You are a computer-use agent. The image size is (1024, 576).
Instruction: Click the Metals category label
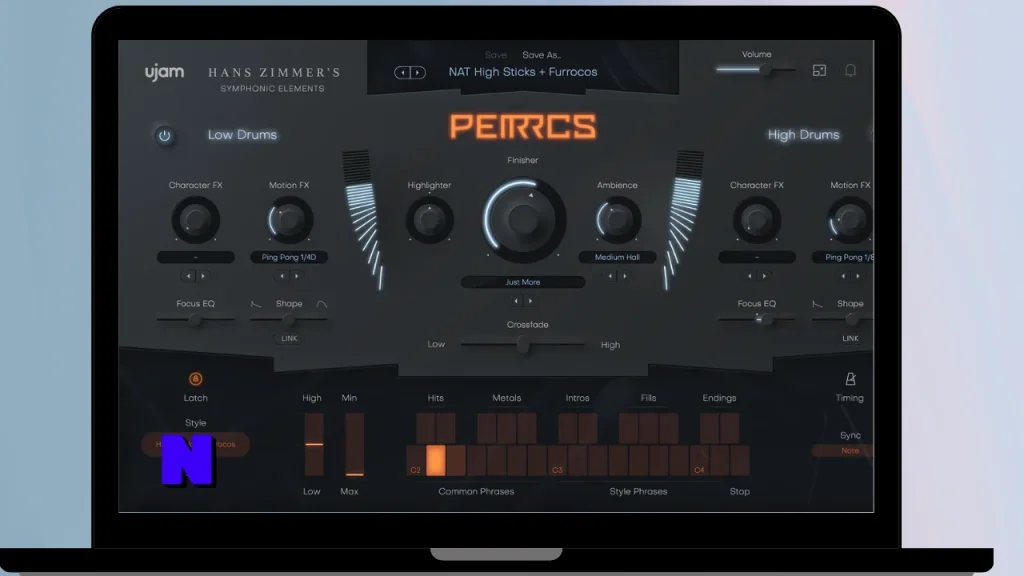tap(506, 398)
